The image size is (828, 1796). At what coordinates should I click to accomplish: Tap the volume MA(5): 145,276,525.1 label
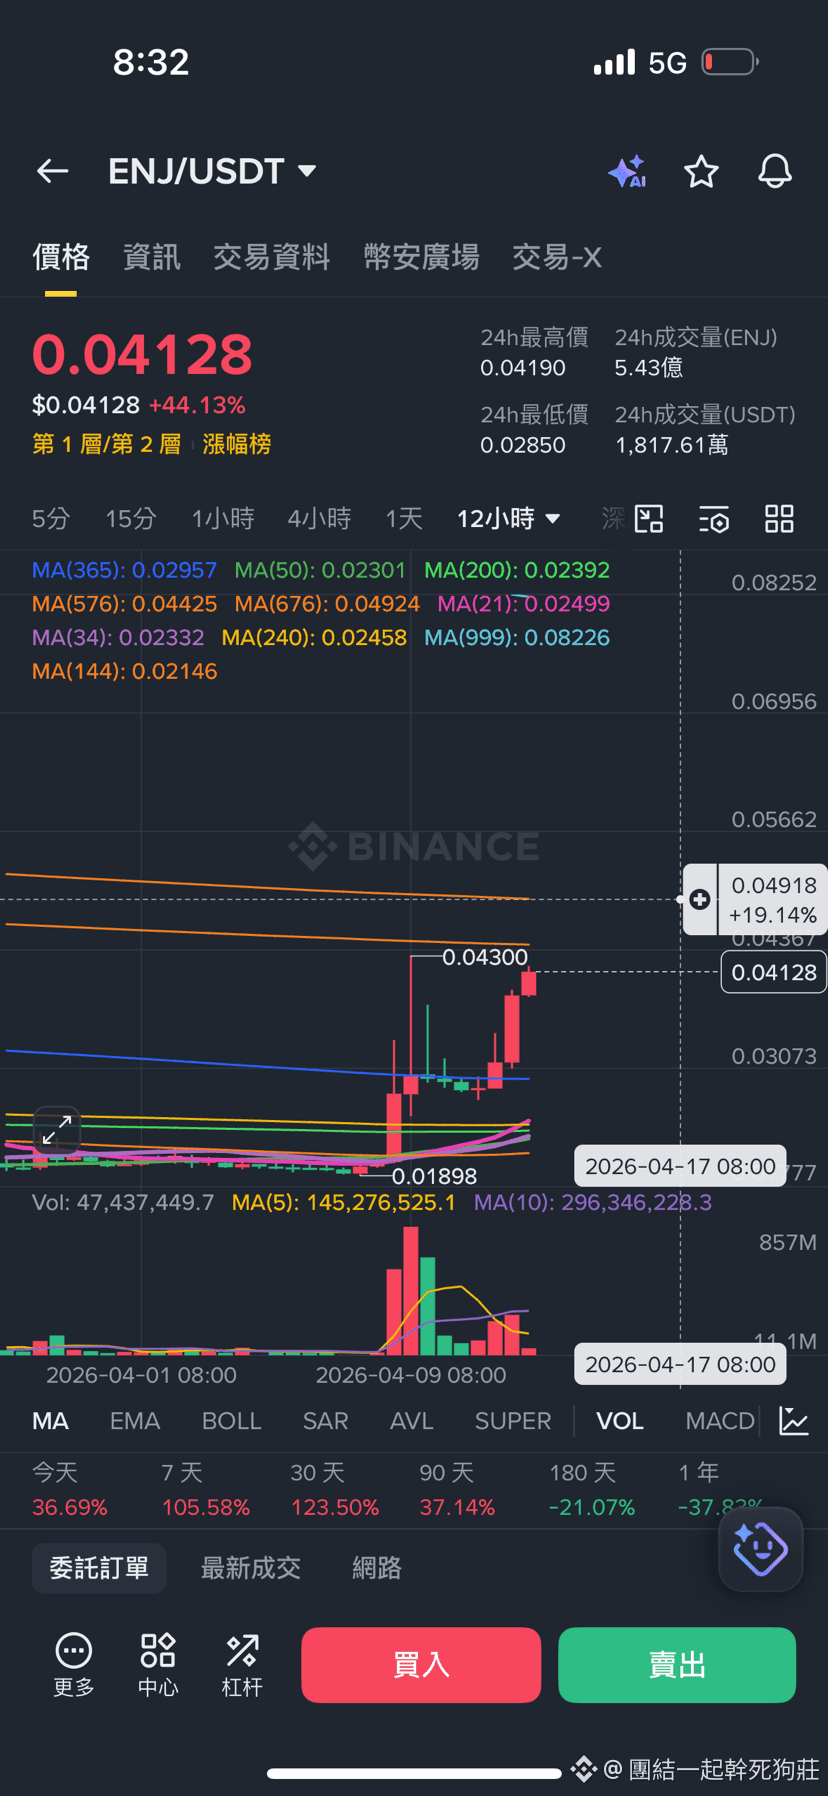pyautogui.click(x=344, y=1202)
